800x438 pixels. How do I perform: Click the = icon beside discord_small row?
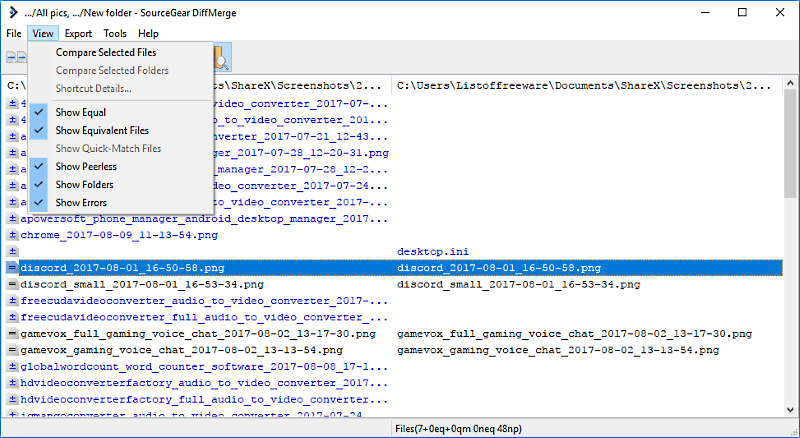13,284
